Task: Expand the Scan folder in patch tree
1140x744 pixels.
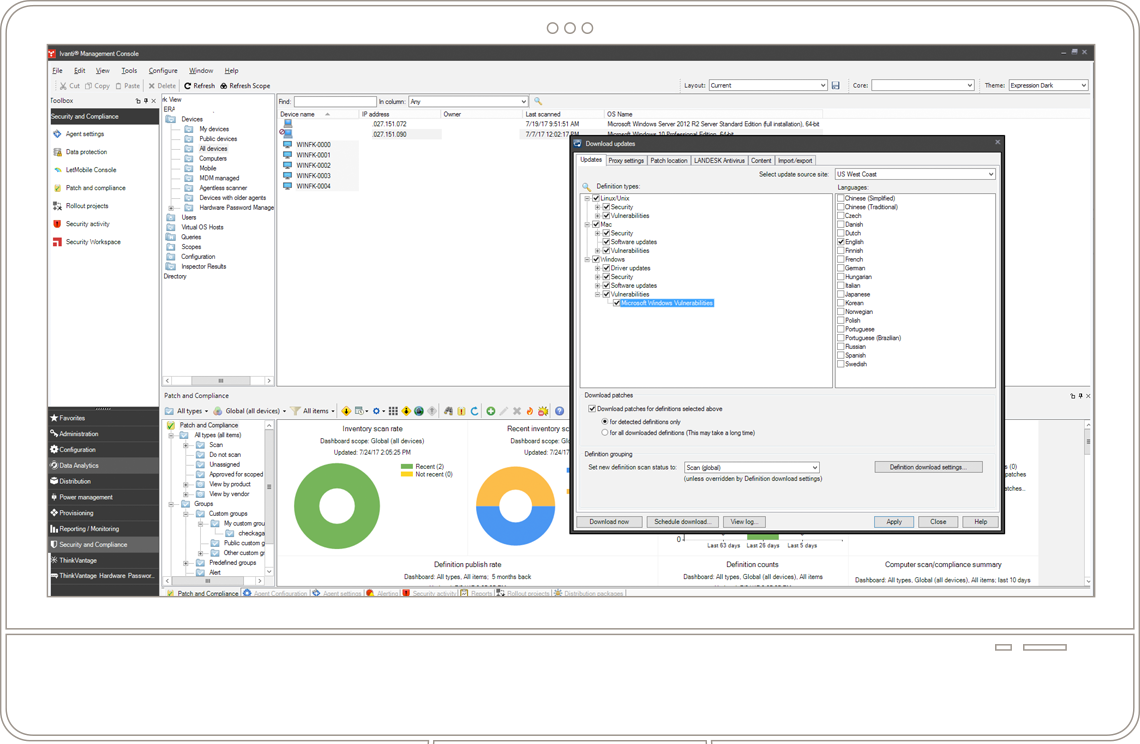Action: click(x=185, y=444)
